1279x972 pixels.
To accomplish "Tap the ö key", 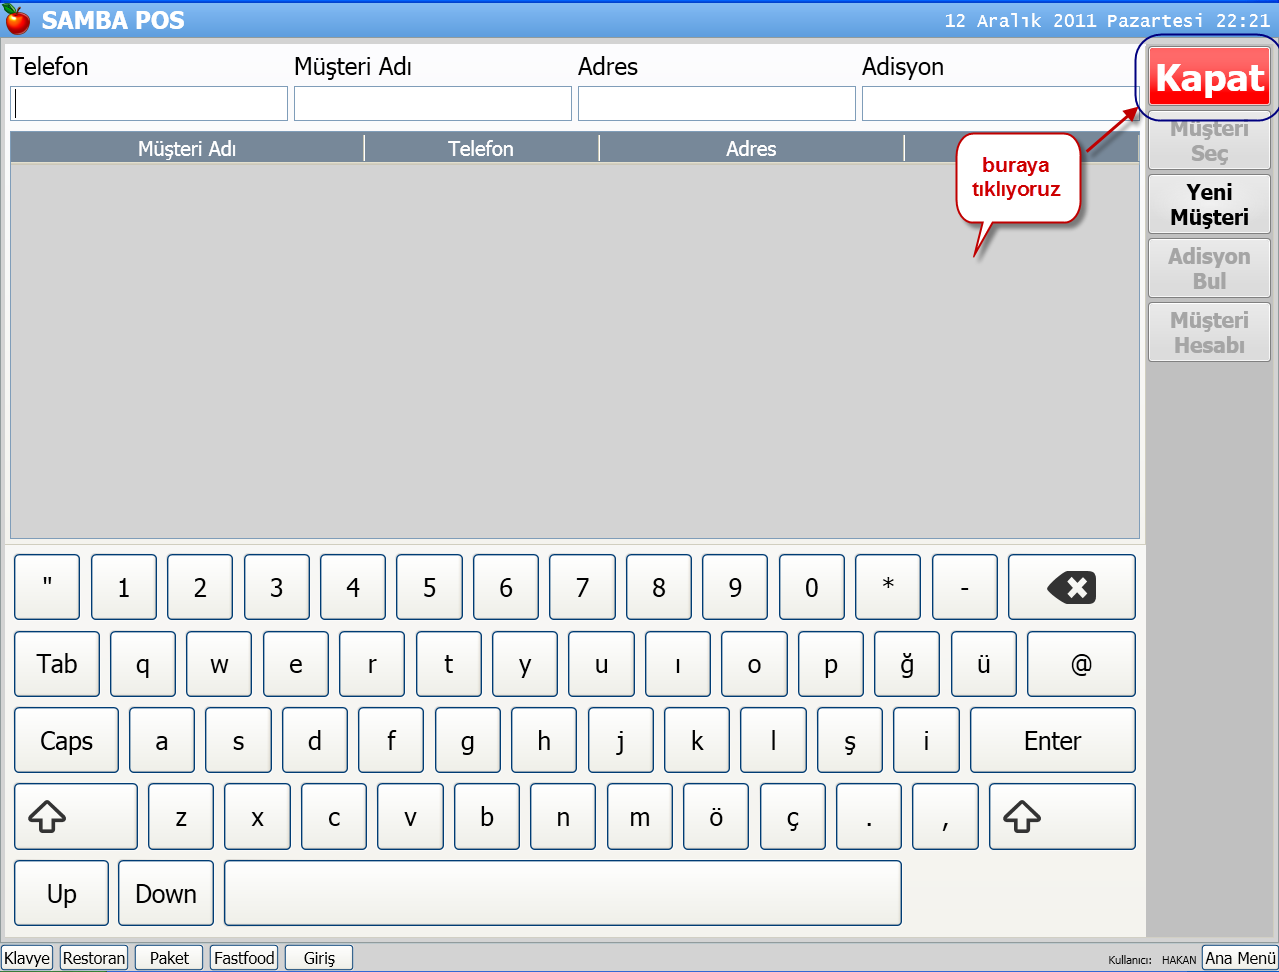I will [716, 817].
